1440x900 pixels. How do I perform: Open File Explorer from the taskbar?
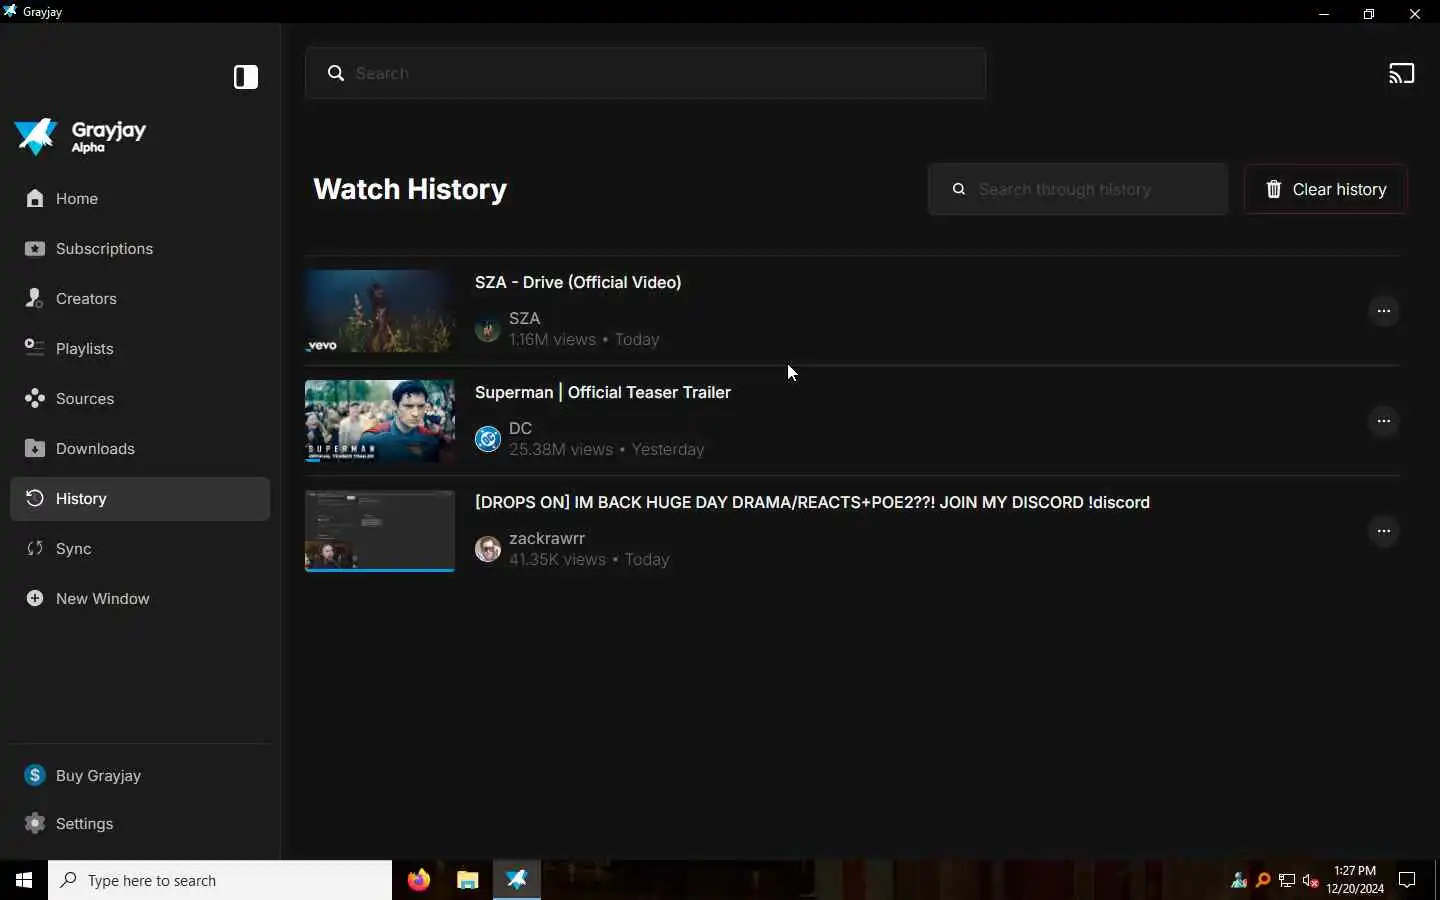tap(468, 880)
